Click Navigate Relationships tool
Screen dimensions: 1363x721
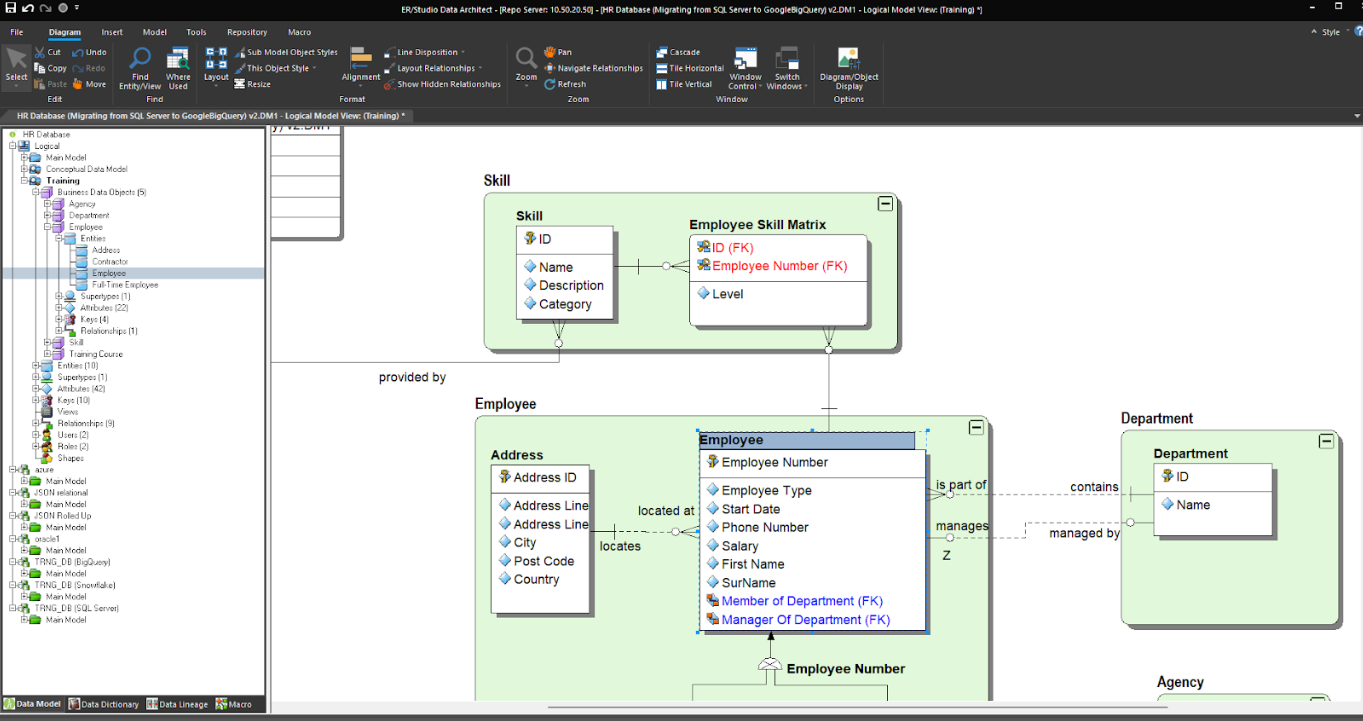(x=593, y=68)
